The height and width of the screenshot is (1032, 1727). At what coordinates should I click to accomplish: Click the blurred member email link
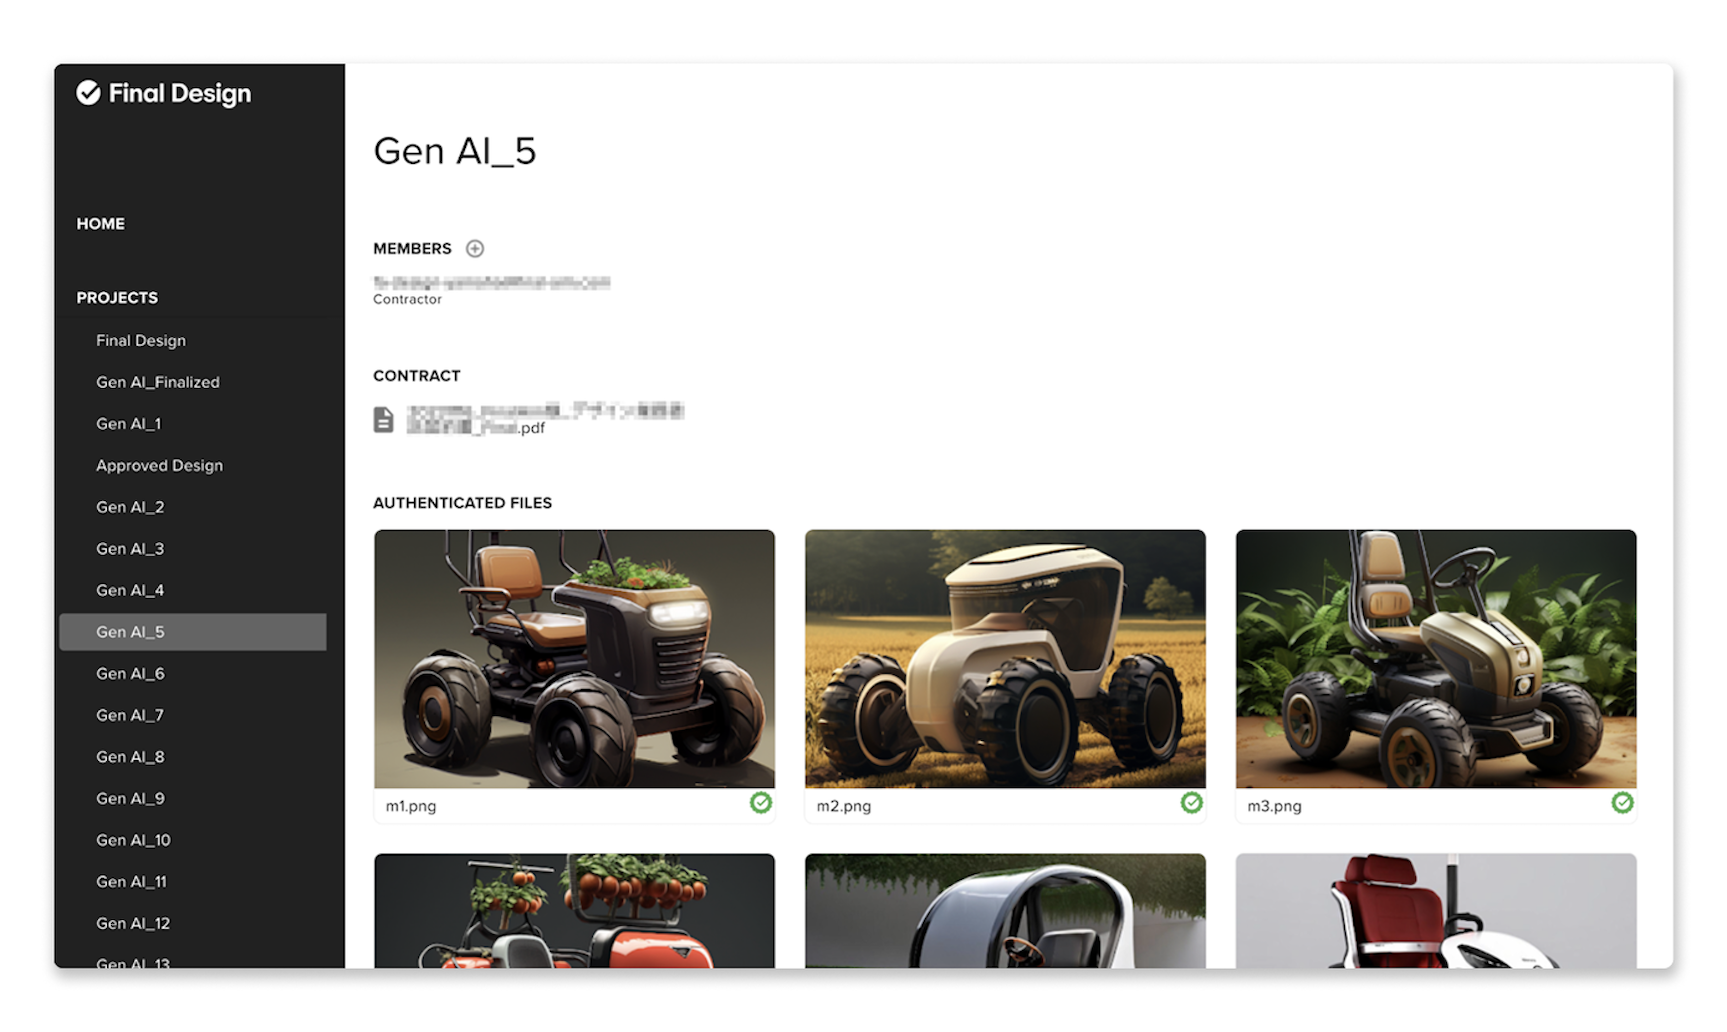pyautogui.click(x=492, y=283)
